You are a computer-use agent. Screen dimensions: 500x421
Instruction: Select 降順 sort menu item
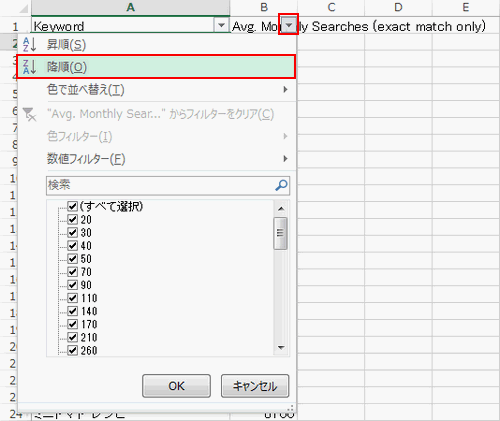[156, 67]
